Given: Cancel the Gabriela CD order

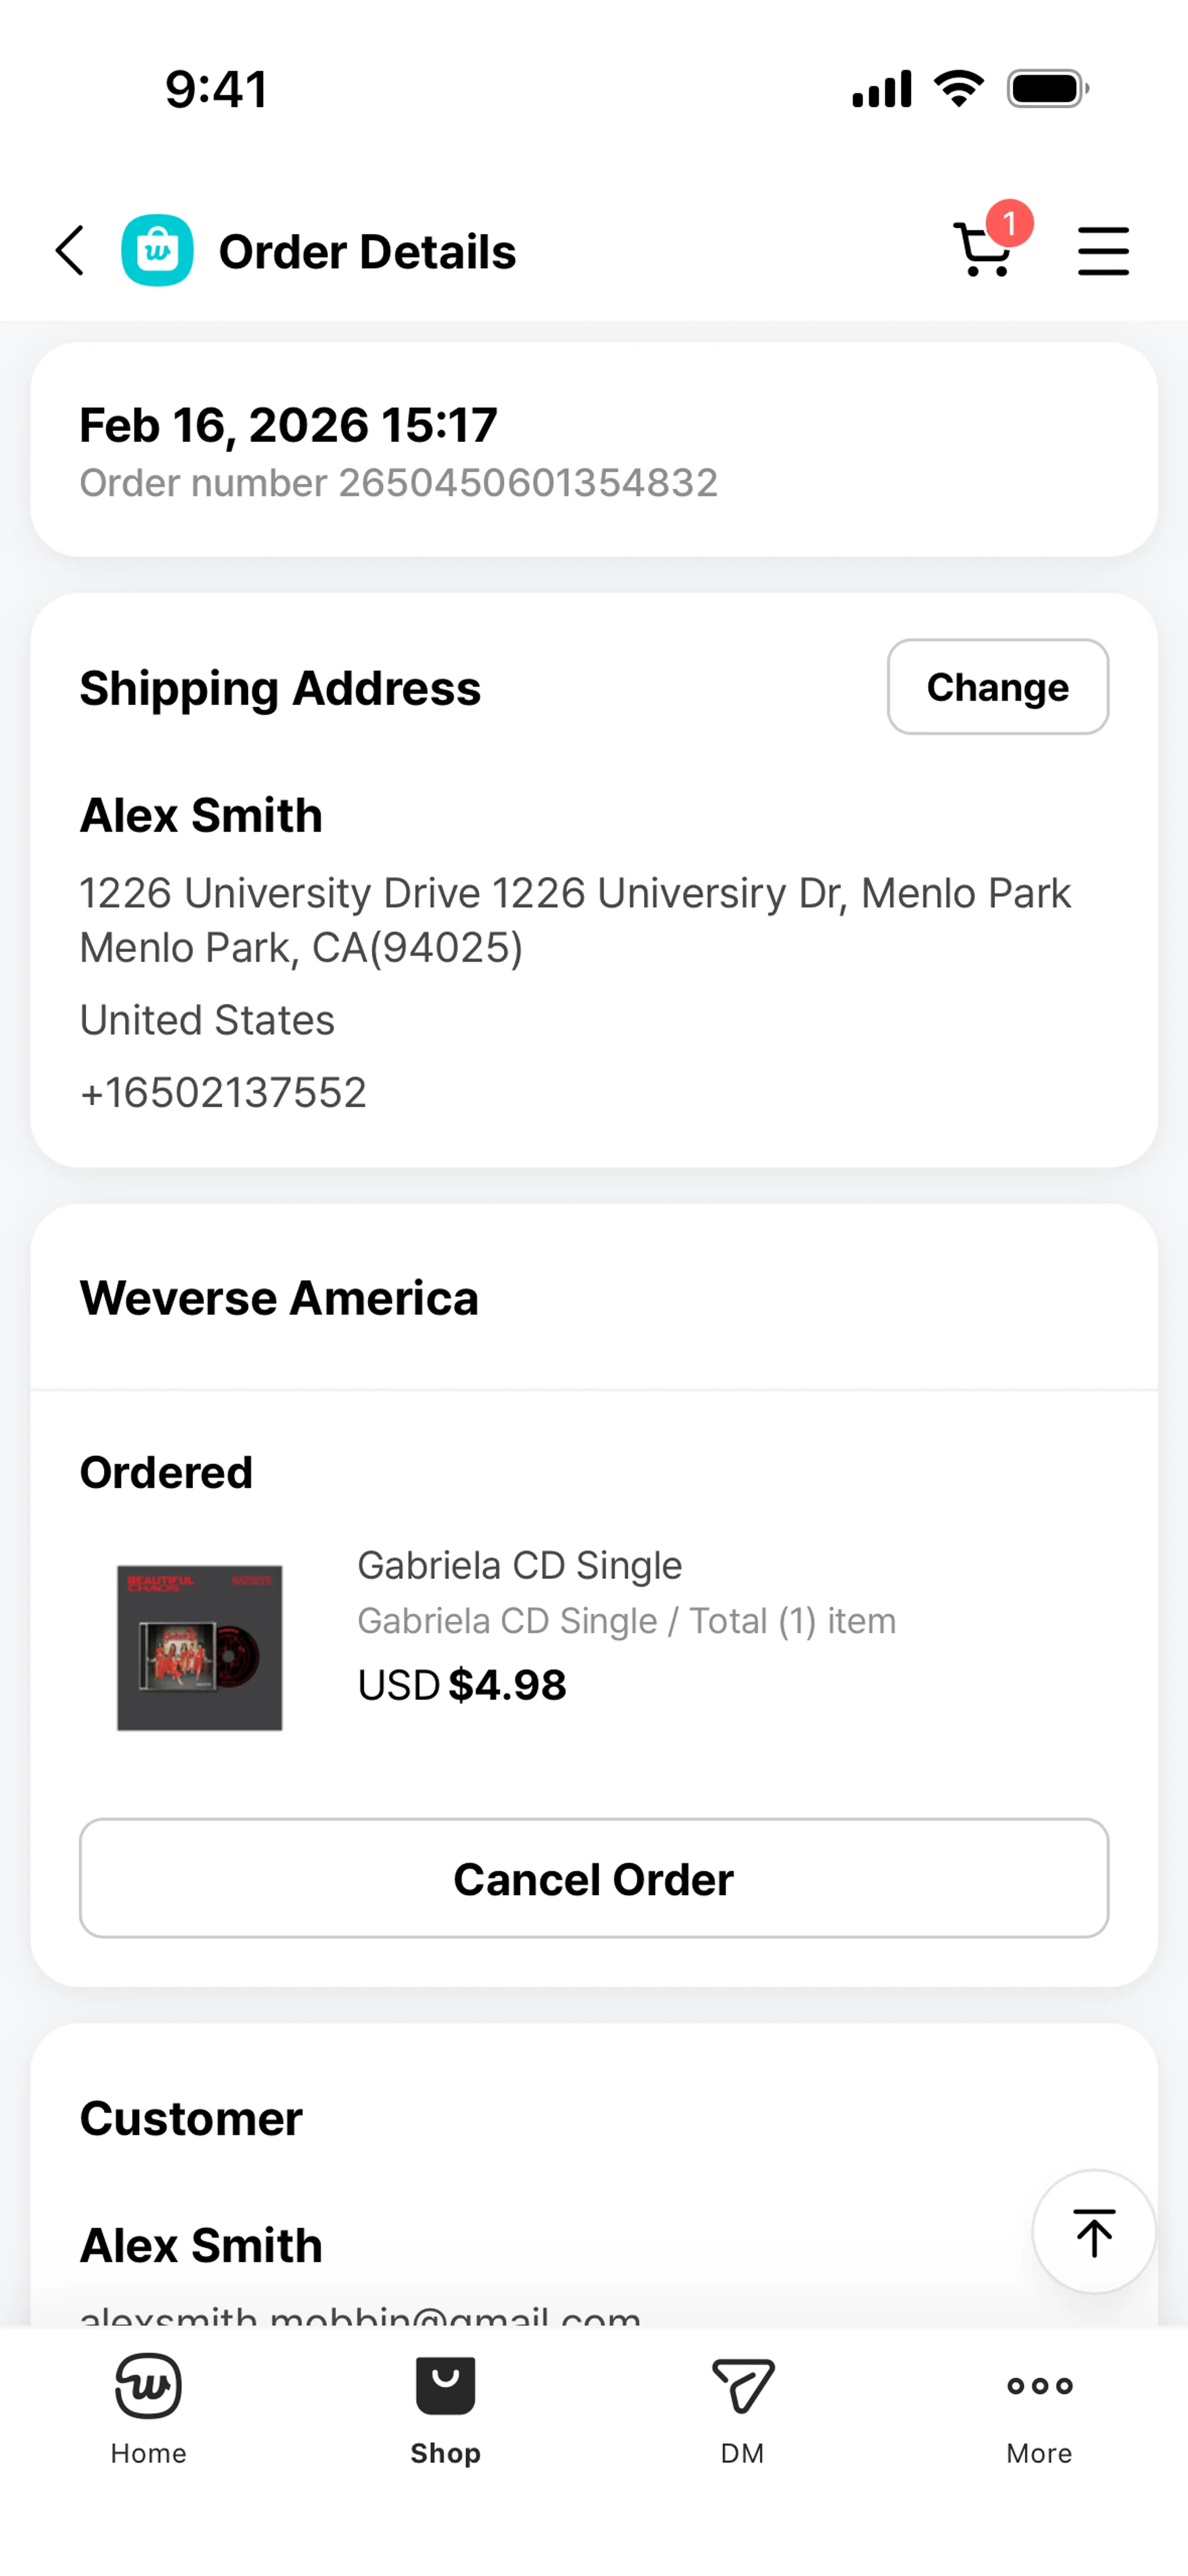Looking at the screenshot, I should 594,1878.
